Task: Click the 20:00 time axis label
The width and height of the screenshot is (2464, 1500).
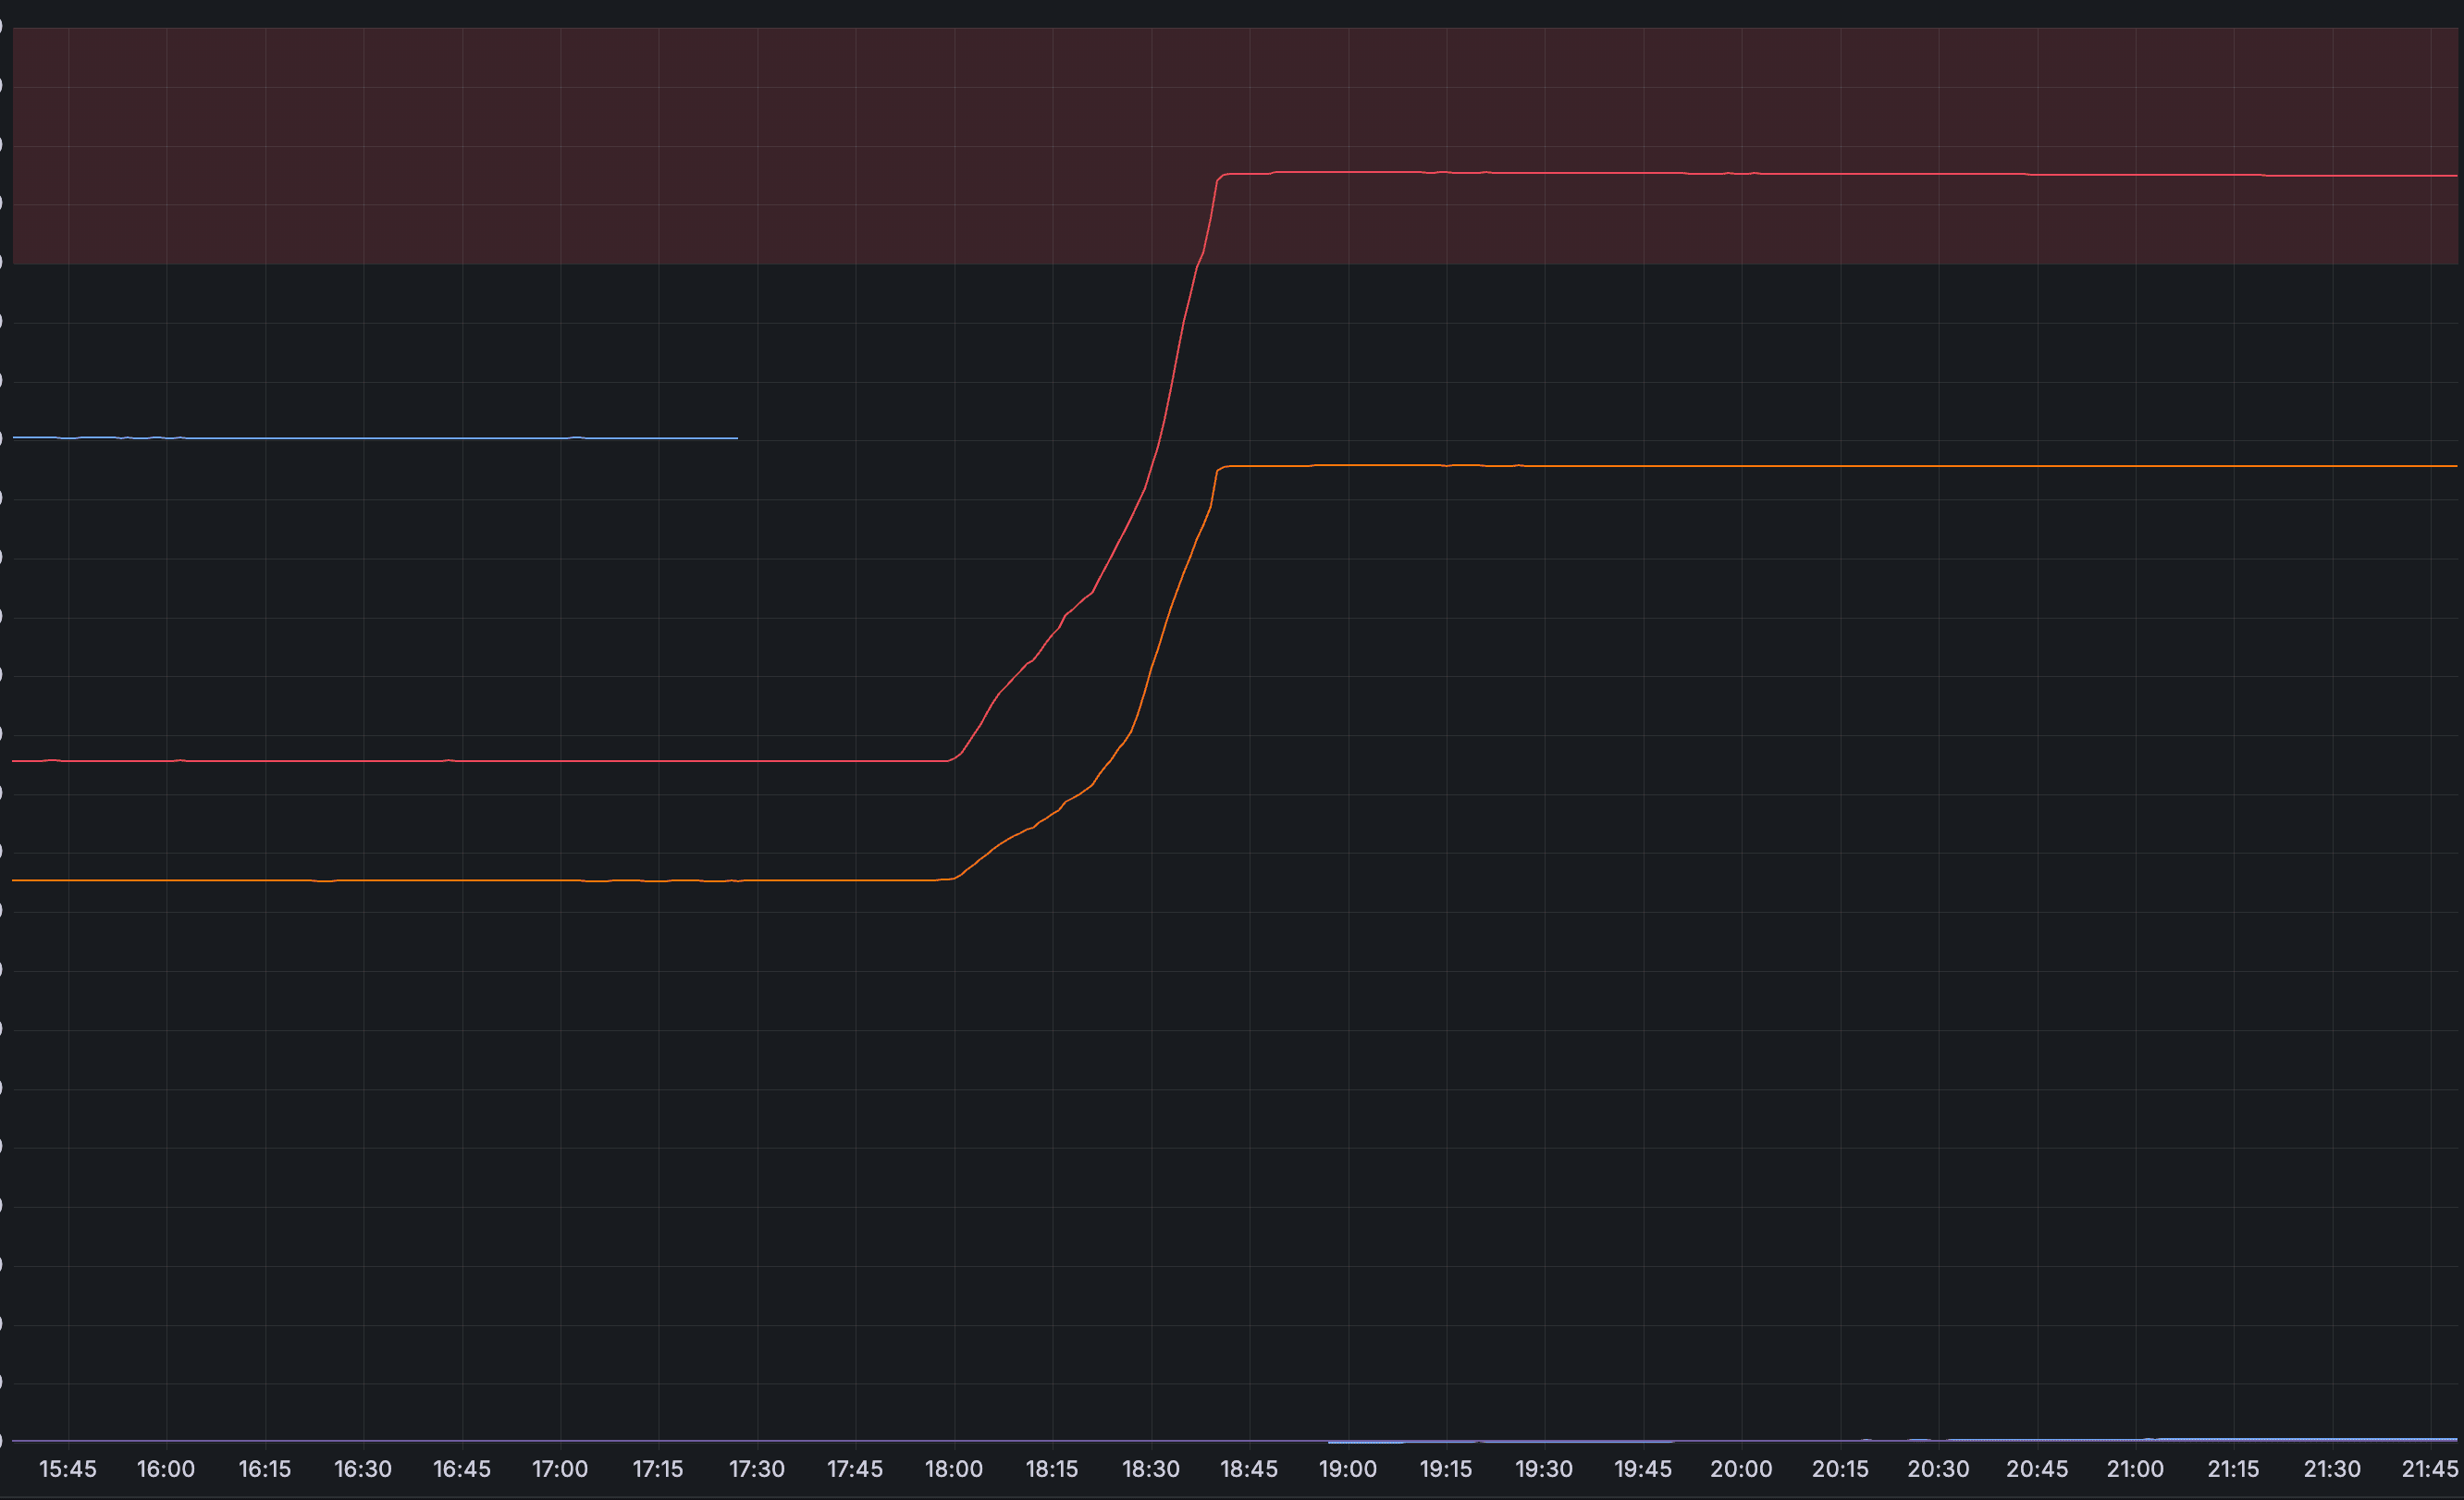Action: point(1740,1469)
